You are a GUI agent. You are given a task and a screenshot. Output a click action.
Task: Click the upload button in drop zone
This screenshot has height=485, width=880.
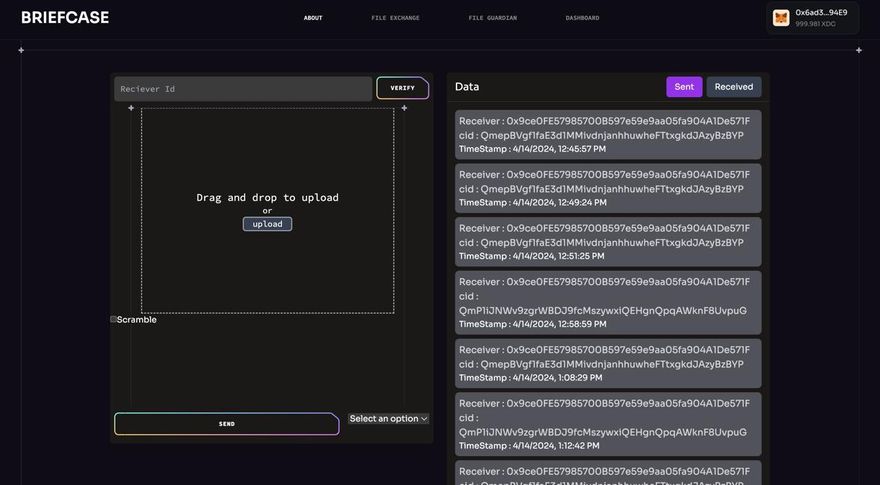(x=267, y=224)
